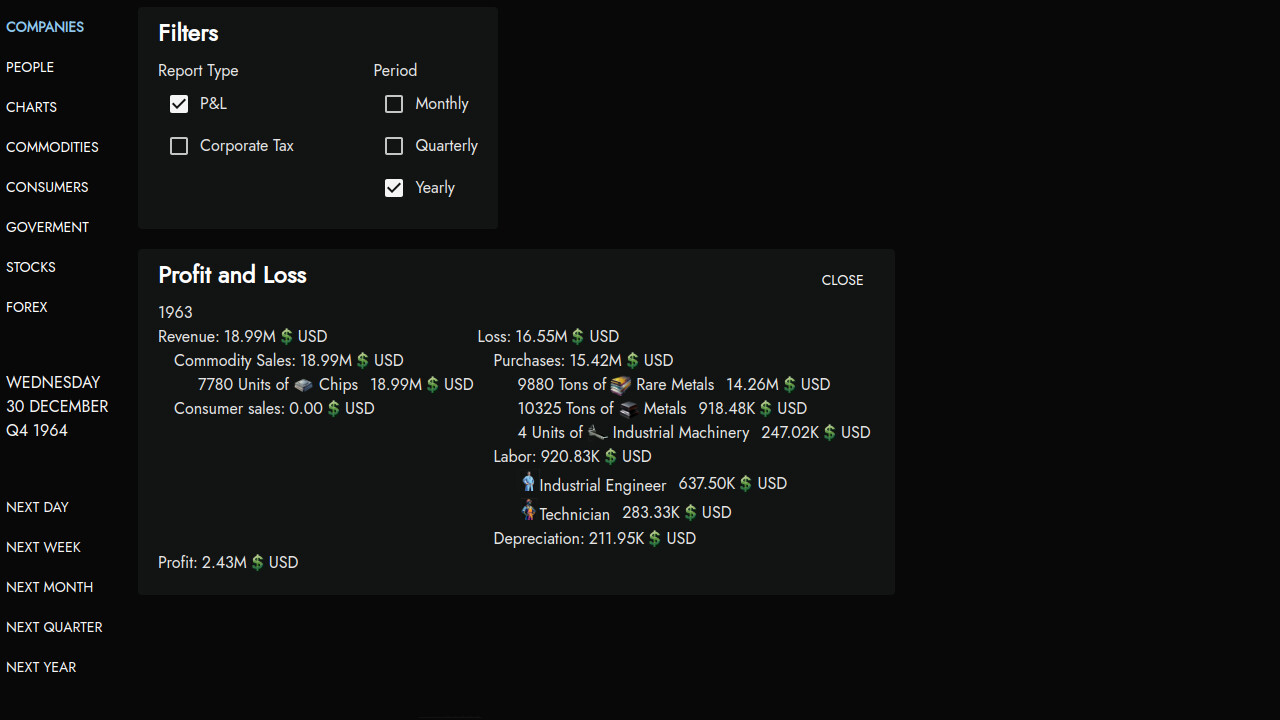The height and width of the screenshot is (720, 1280).
Task: Click the Metals commodity icon
Action: 627,408
